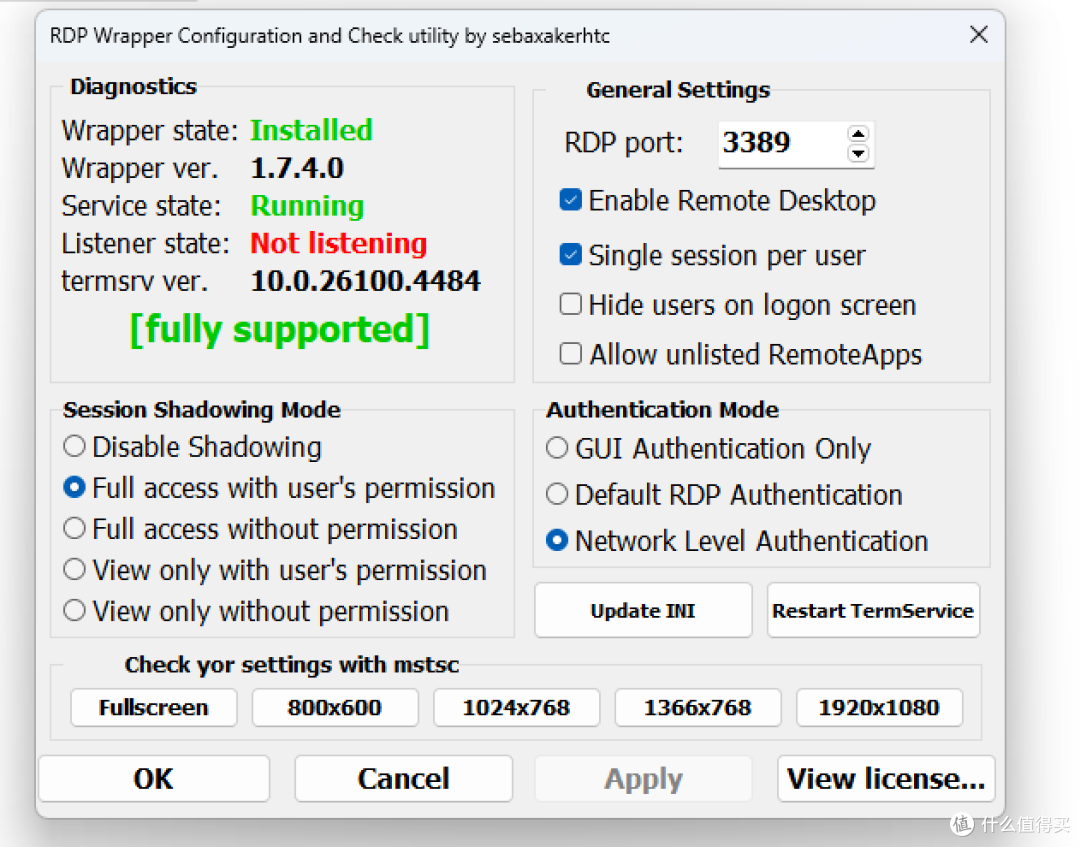The width and height of the screenshot is (1080, 847).
Task: Check Allow unlisted RemoteApps
Action: 570,354
